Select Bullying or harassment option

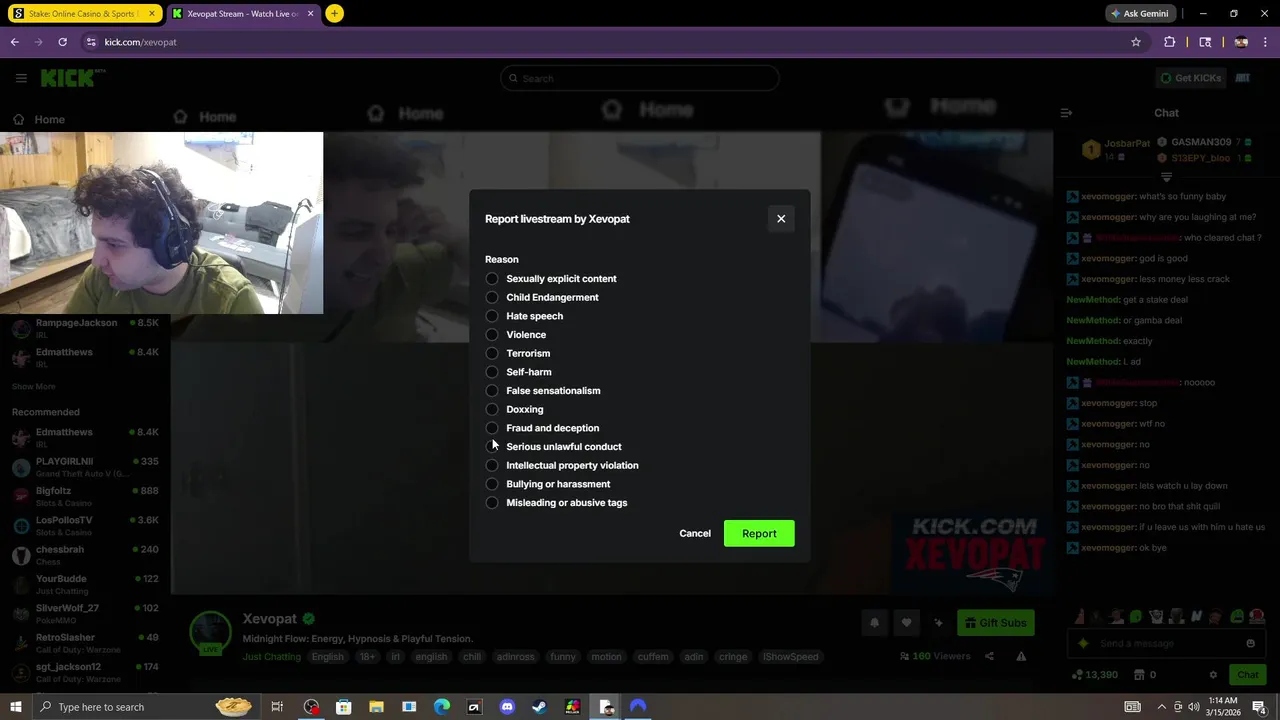(492, 484)
